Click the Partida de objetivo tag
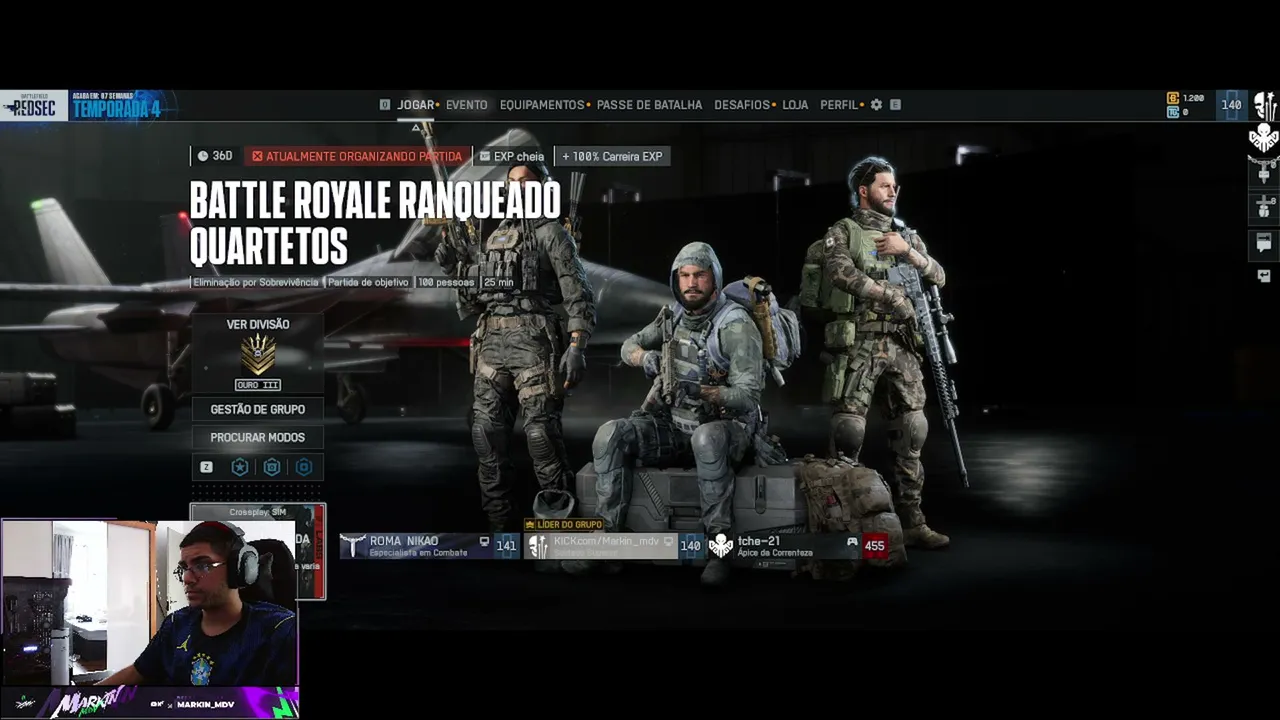1280x720 pixels. pyautogui.click(x=368, y=283)
